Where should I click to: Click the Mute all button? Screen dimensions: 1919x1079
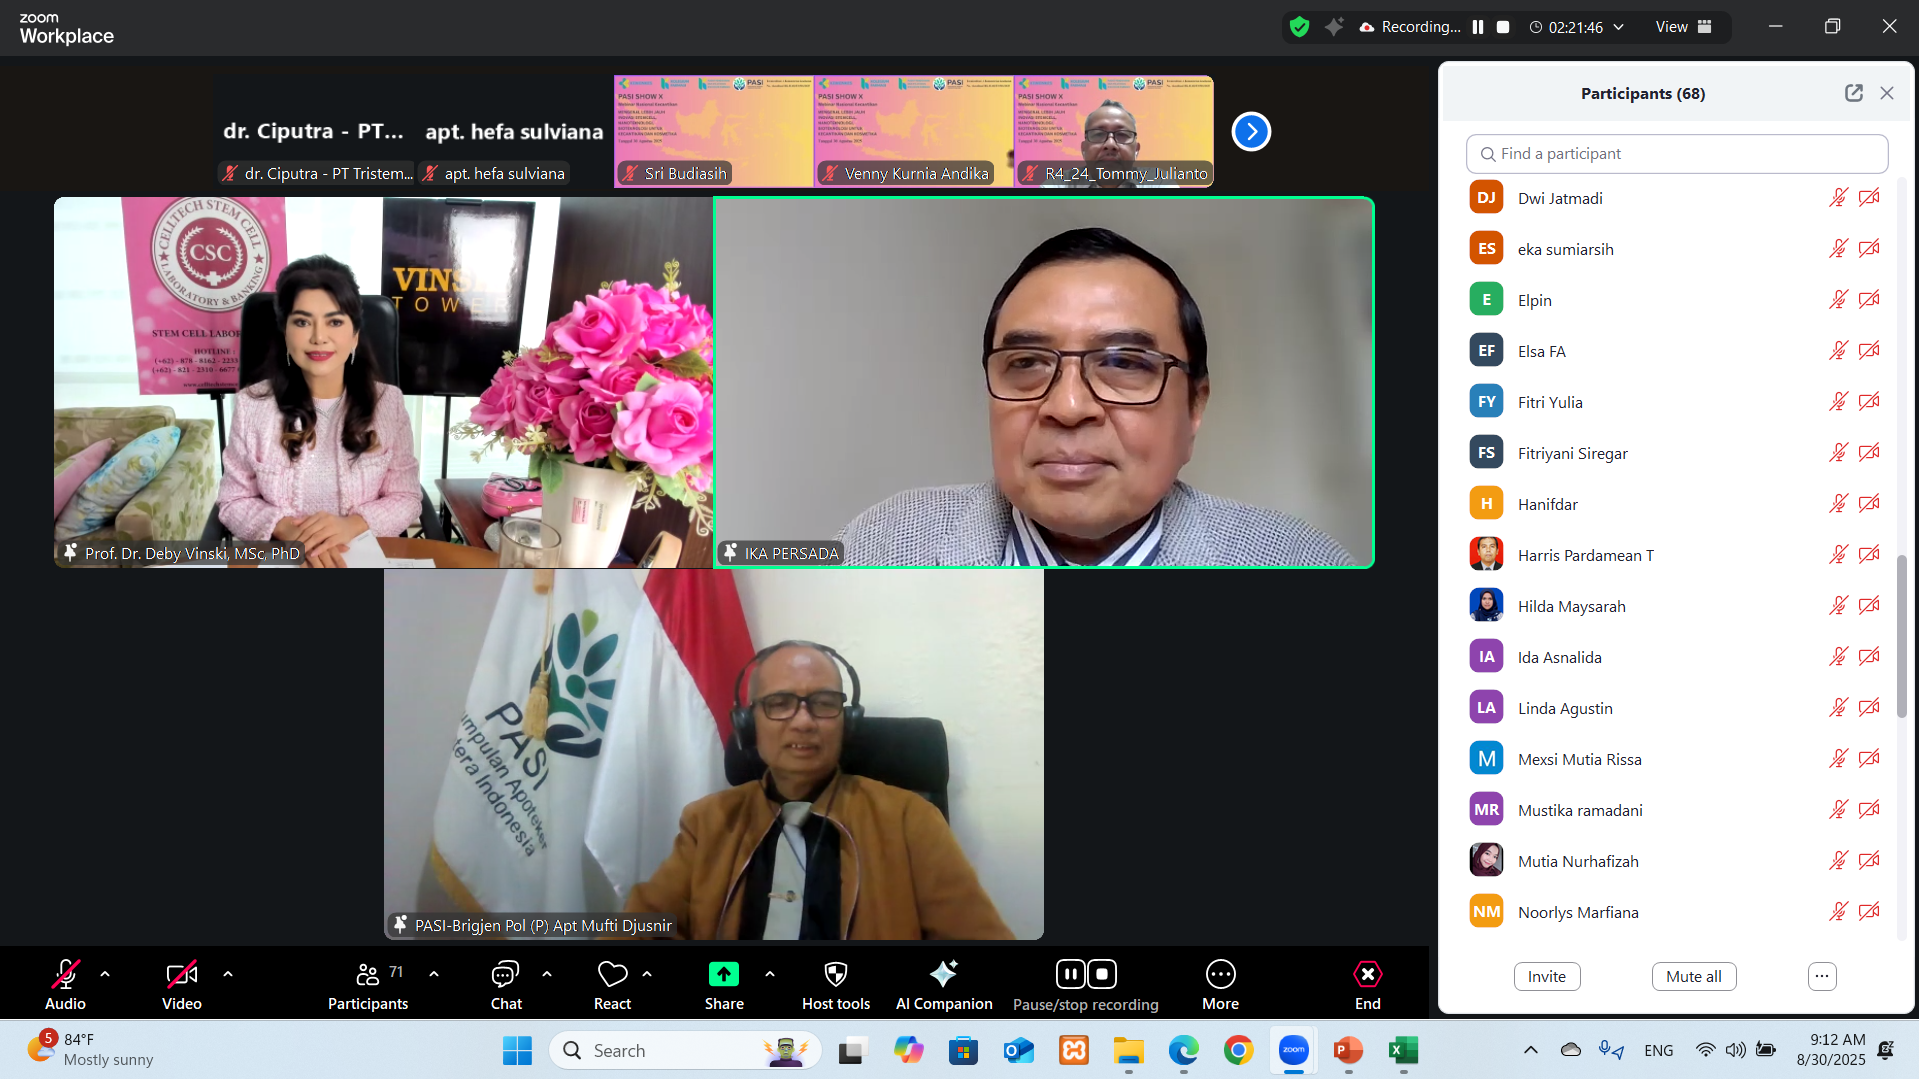pos(1693,976)
